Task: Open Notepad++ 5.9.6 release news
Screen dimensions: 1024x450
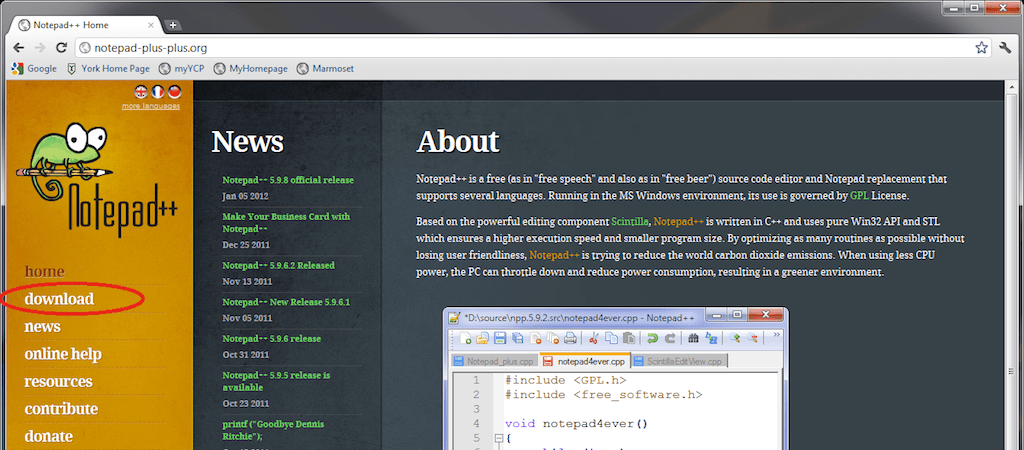Action: [271, 339]
